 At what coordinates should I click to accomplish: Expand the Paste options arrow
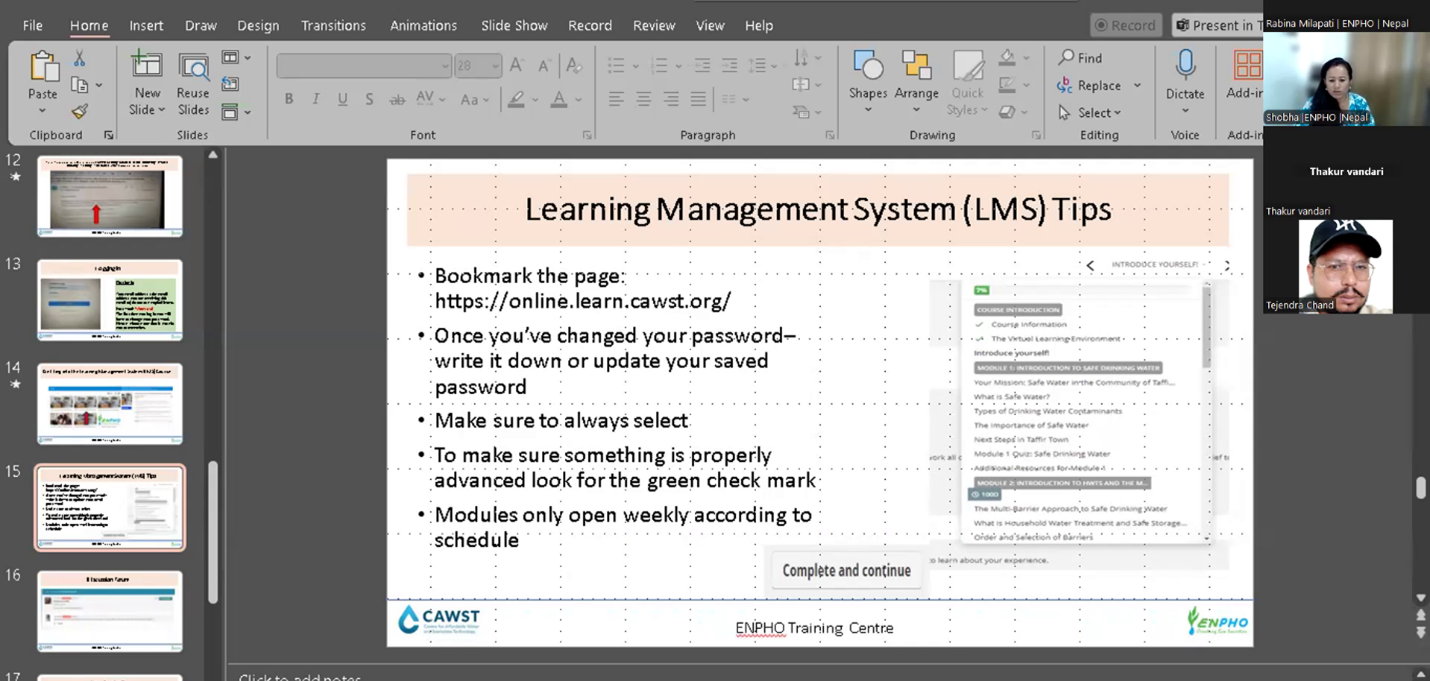(43, 111)
